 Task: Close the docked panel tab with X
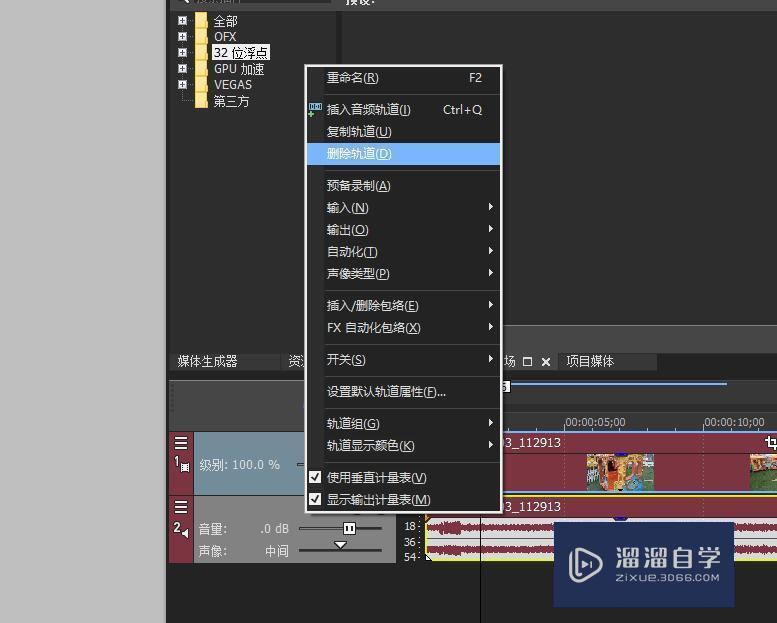(546, 362)
